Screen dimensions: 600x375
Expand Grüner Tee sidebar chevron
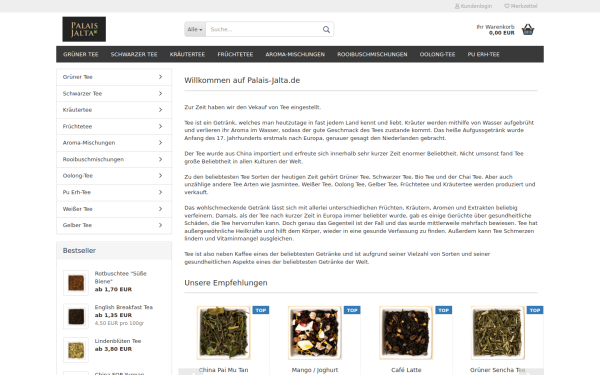[160, 77]
